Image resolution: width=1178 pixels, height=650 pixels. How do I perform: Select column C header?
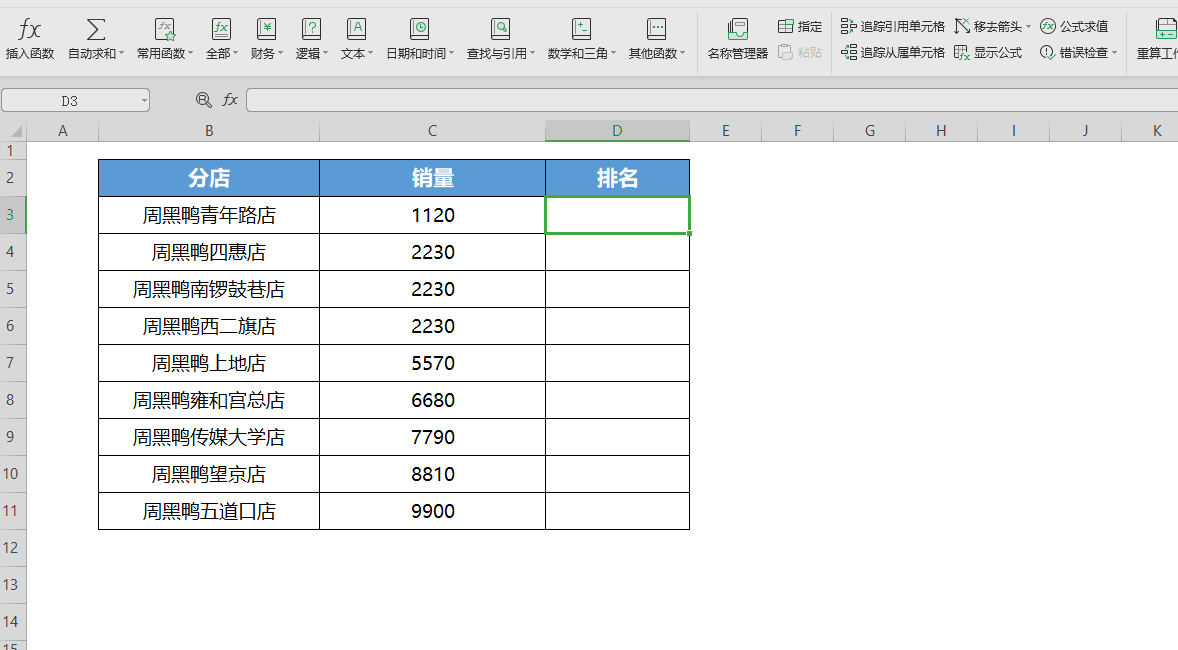[x=432, y=131]
